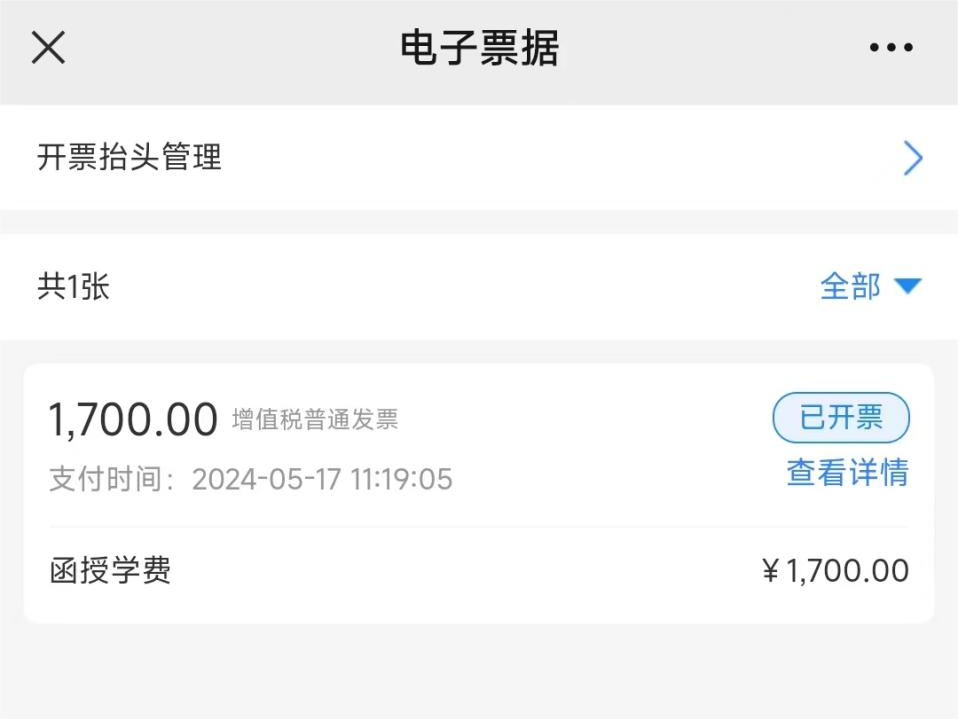958x719 pixels.
Task: Open 开票抬头管理 settings
Action: coord(131,158)
